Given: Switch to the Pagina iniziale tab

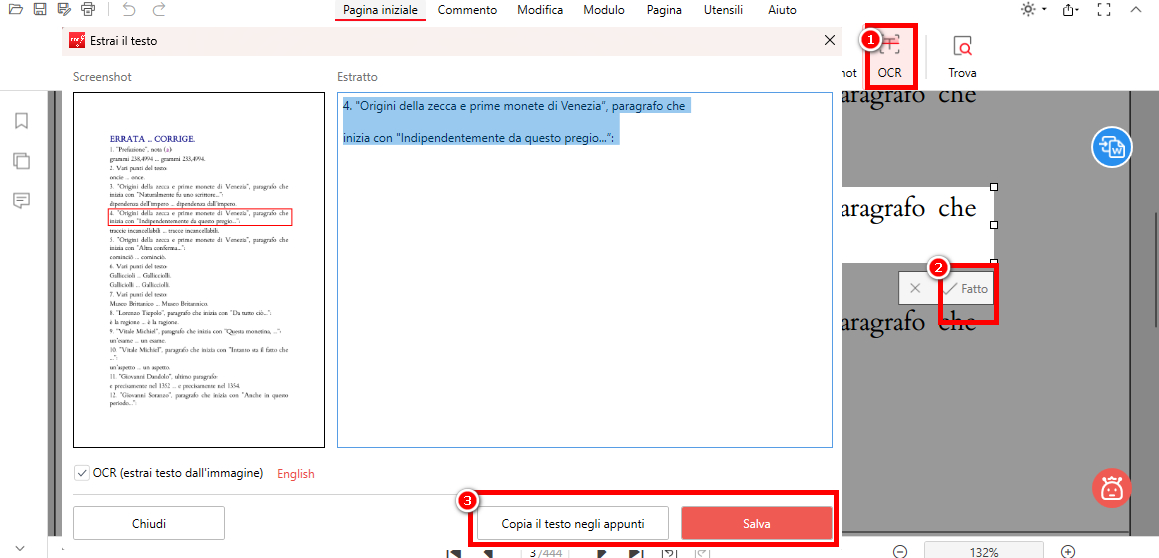Looking at the screenshot, I should click(x=381, y=10).
